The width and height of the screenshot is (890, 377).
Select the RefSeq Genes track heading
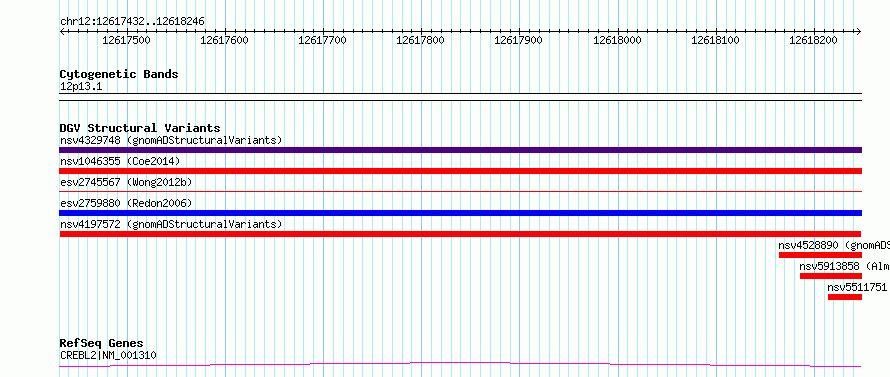pyautogui.click(x=101, y=344)
